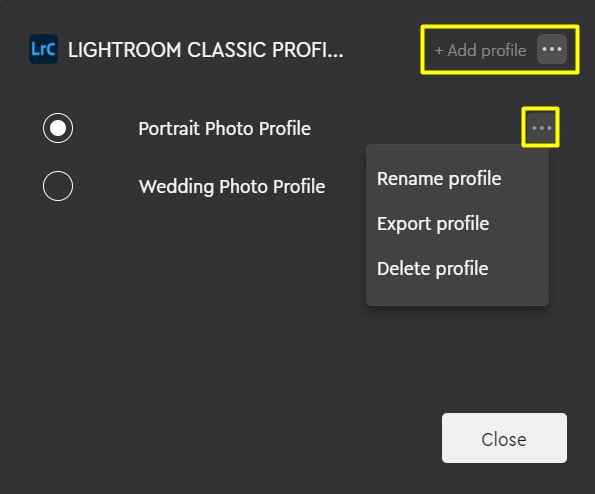Choose Export profile from the context menu
The image size is (595, 494).
click(433, 223)
